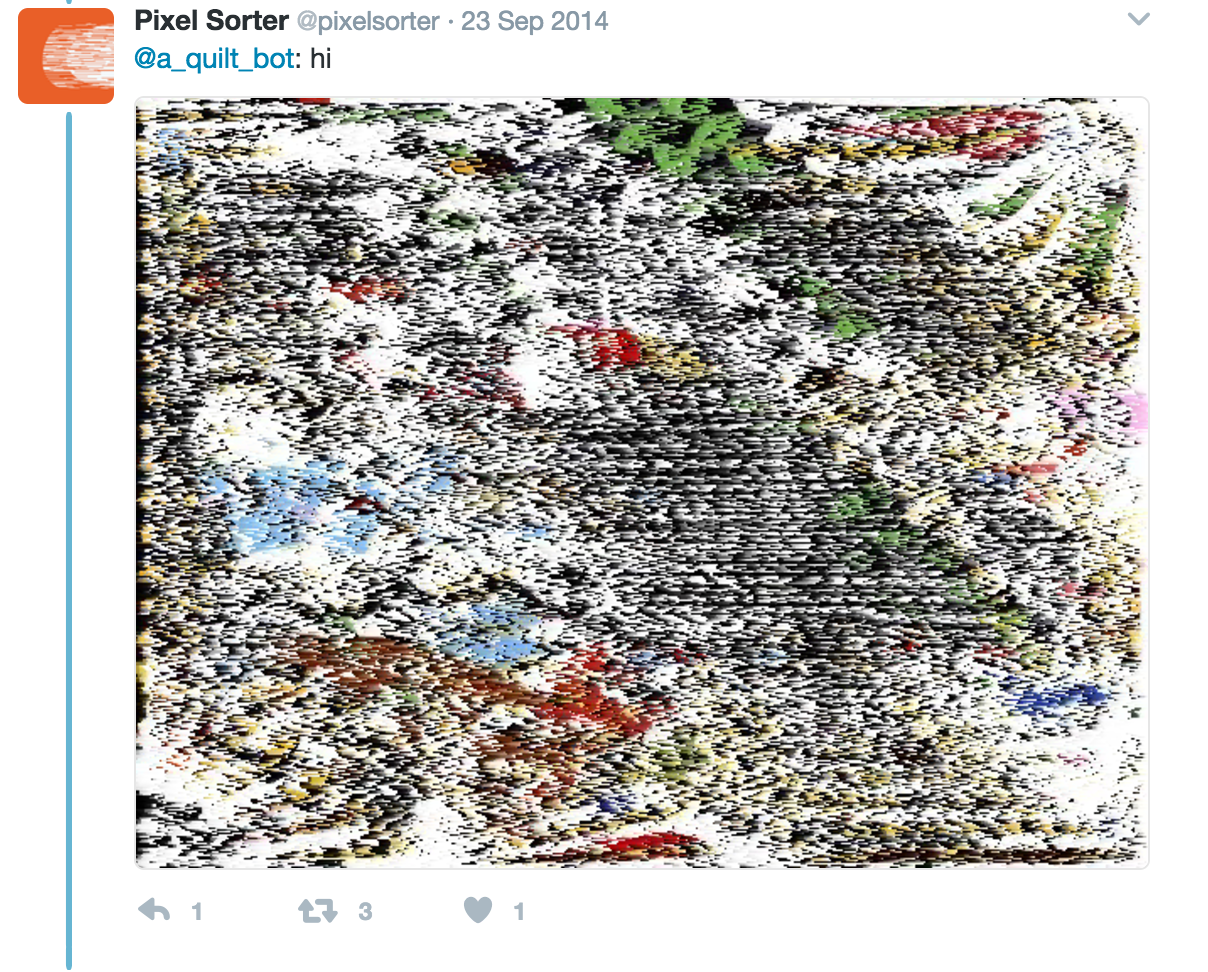Screen dimensions: 1208x972
Task: Like the tweet with the heart icon
Action: [479, 911]
